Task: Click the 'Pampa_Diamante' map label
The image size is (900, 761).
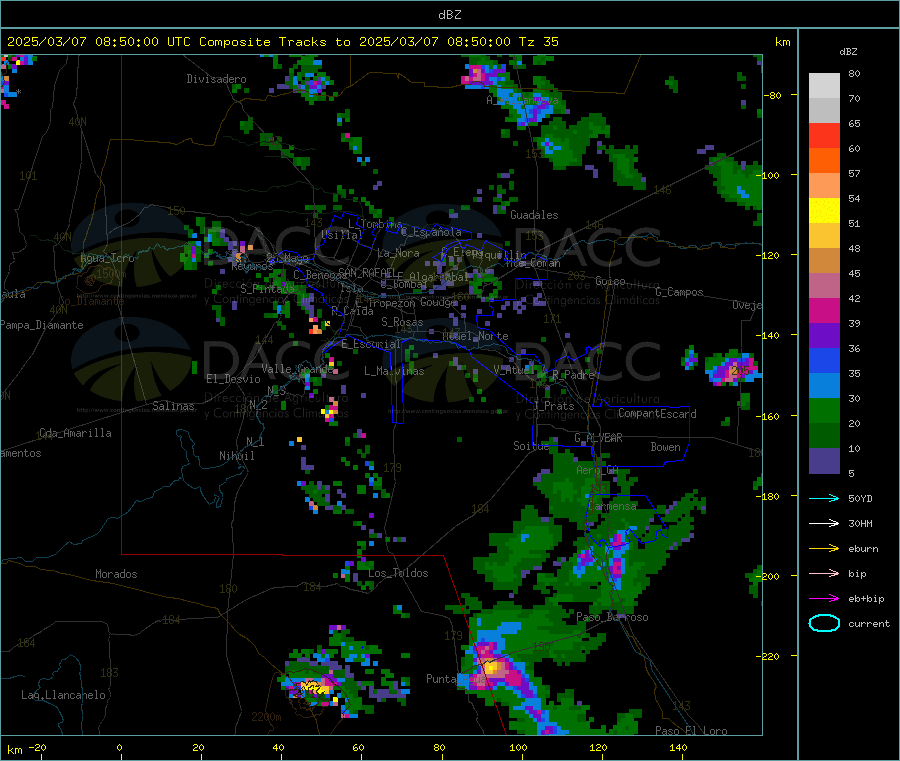Action: [42, 325]
